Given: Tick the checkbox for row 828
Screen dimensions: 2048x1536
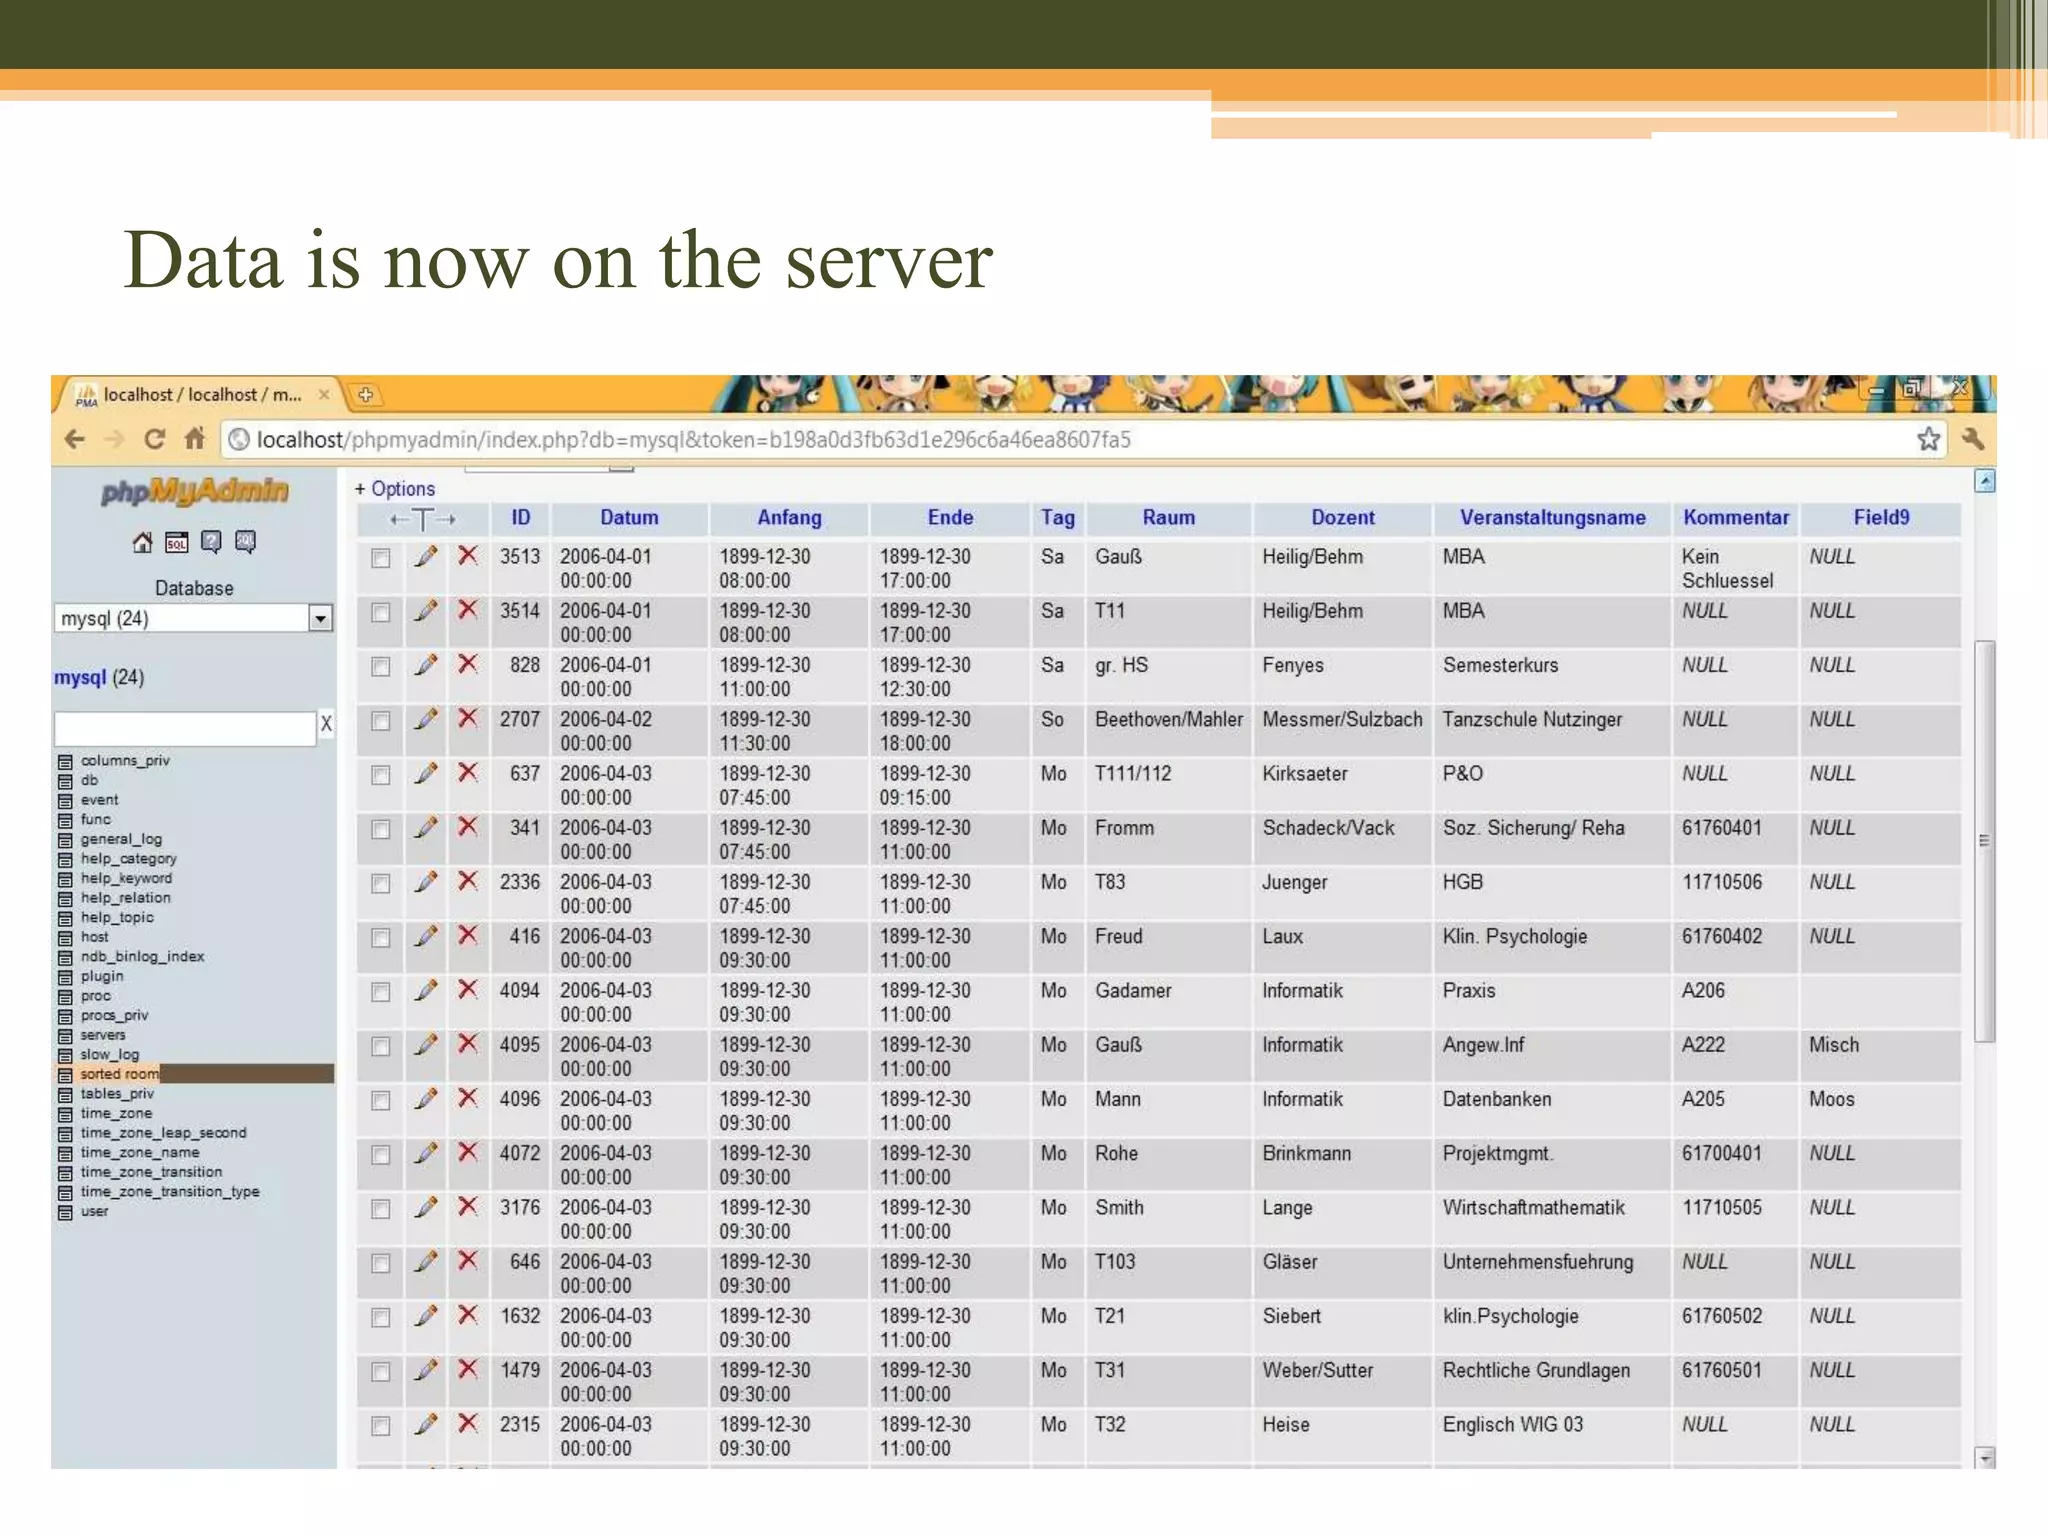Looking at the screenshot, I should point(380,667).
